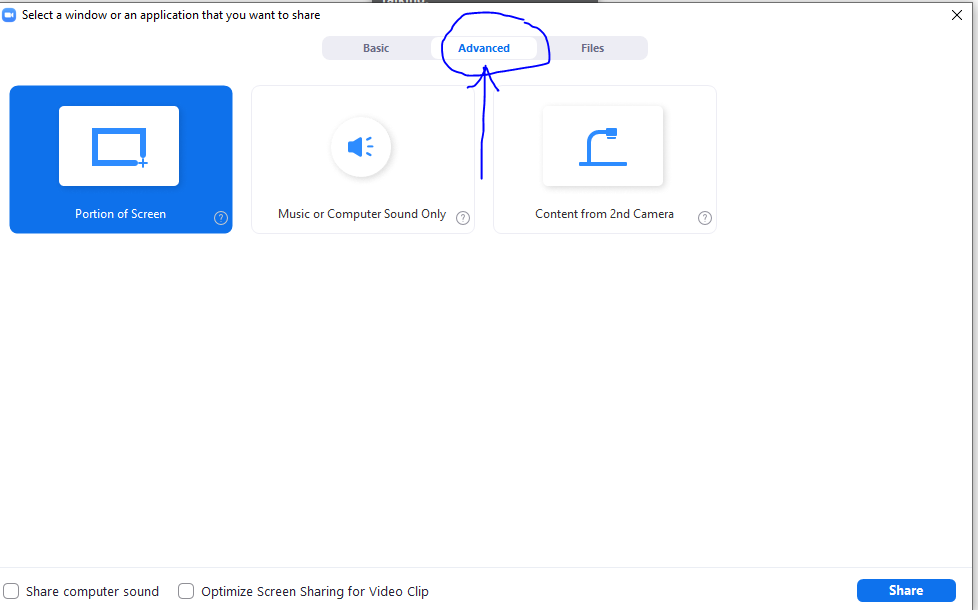
Task: Close the share selection dialog
Action: click(957, 15)
